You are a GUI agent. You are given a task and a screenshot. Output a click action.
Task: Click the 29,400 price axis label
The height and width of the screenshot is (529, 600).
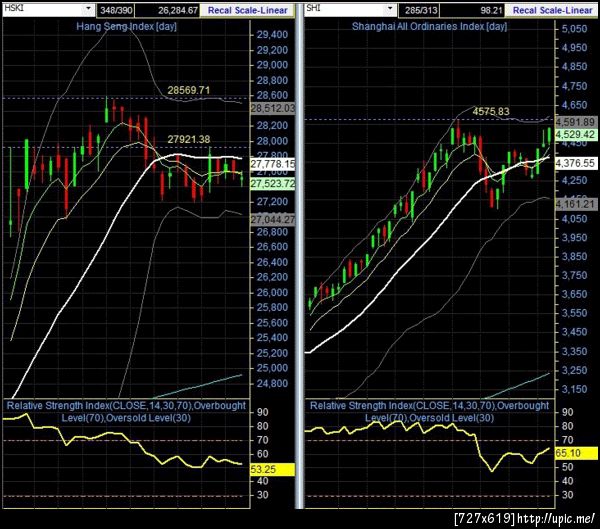[272, 35]
